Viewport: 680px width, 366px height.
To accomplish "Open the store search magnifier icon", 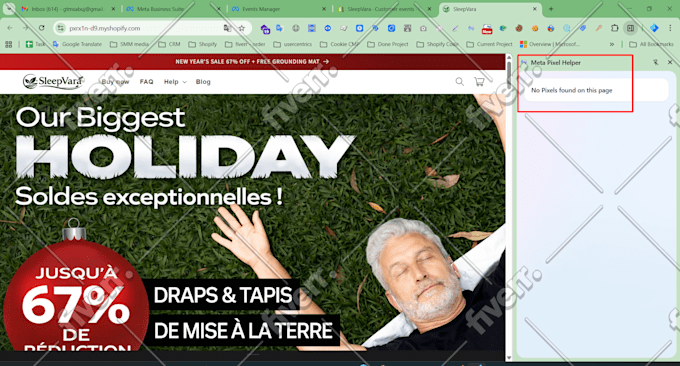I will [x=460, y=82].
